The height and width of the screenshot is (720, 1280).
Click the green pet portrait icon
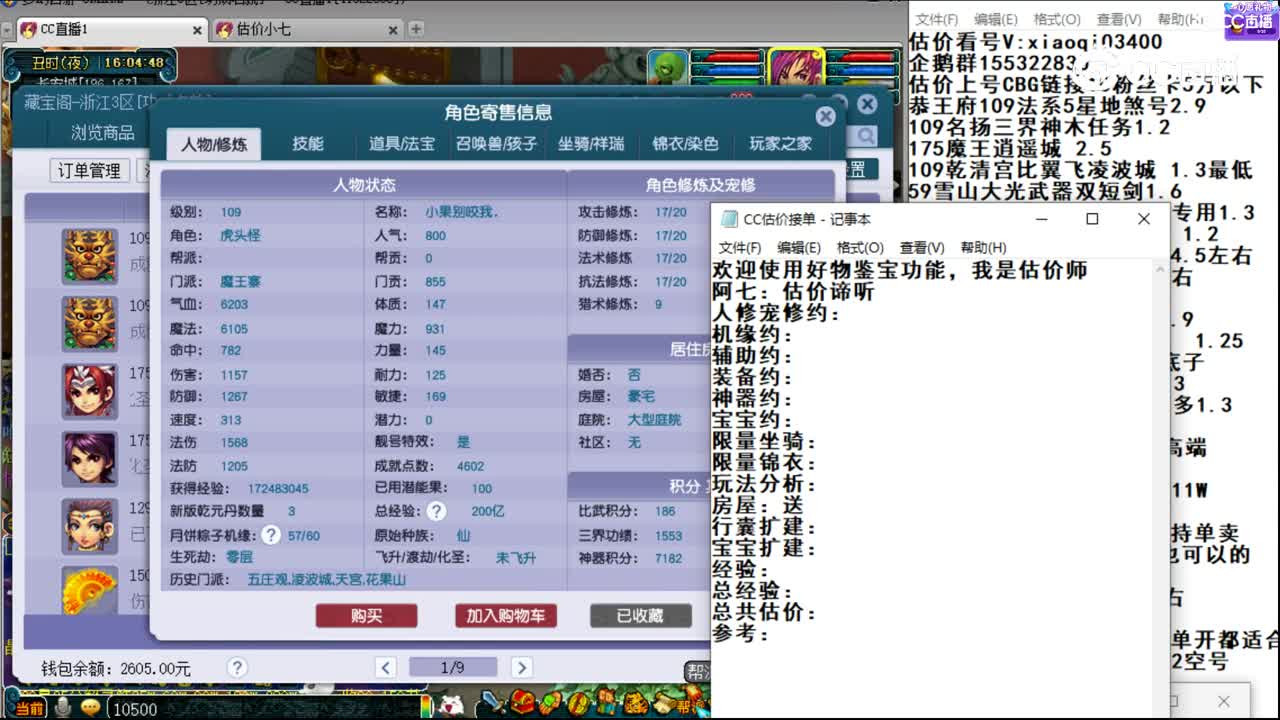668,68
